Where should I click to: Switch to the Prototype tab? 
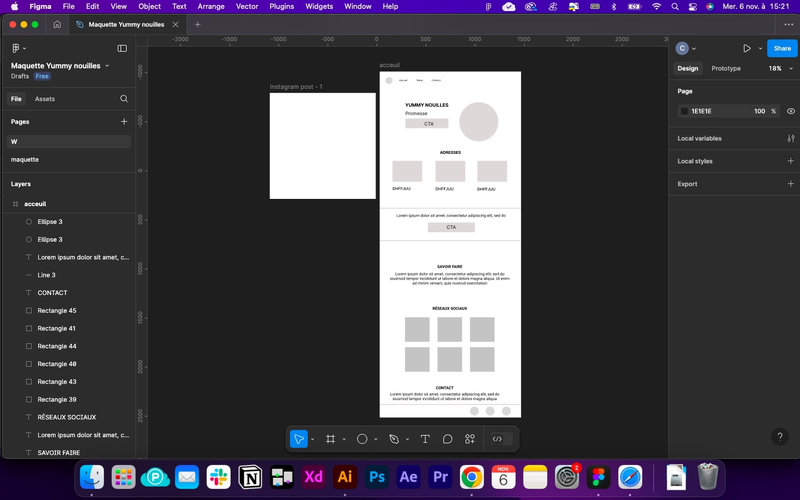click(726, 68)
